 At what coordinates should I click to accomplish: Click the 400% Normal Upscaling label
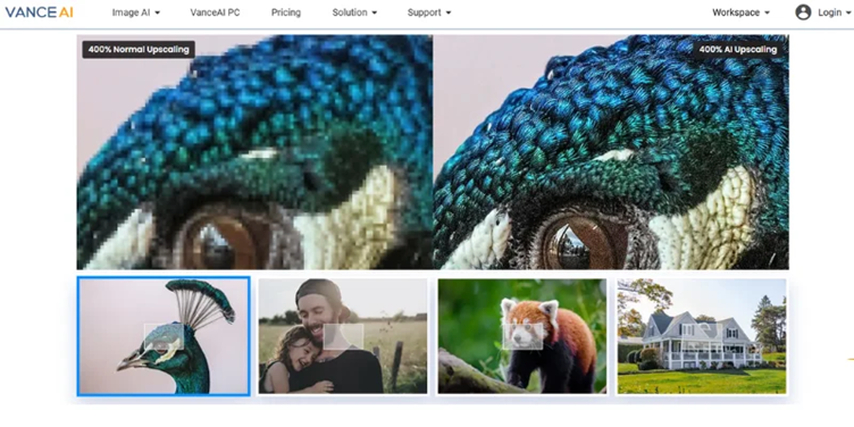[138, 50]
